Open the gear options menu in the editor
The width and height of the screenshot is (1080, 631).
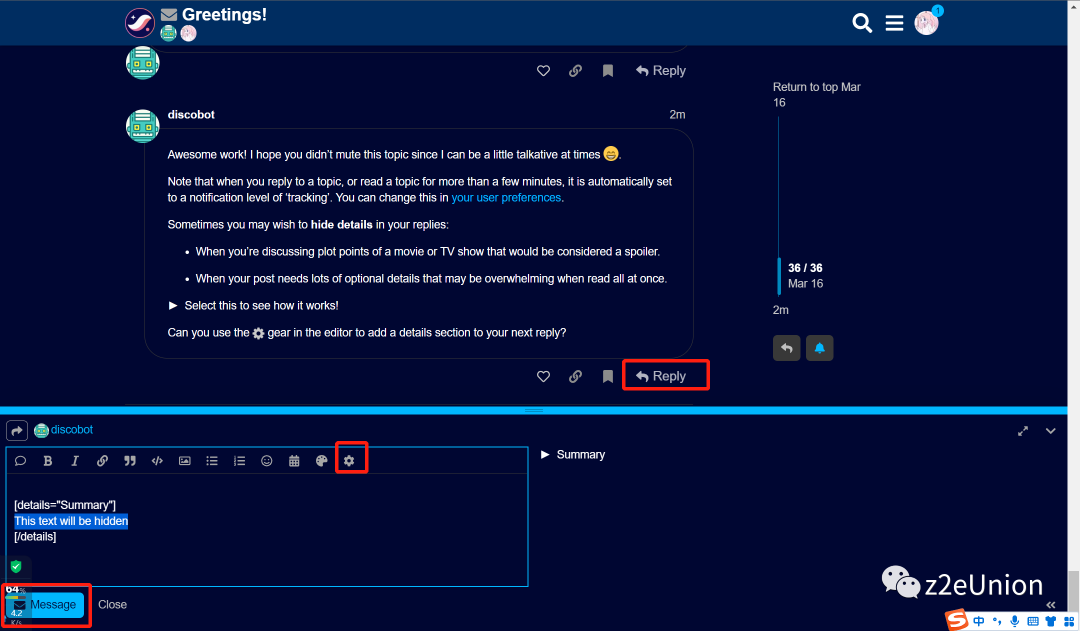pos(349,461)
